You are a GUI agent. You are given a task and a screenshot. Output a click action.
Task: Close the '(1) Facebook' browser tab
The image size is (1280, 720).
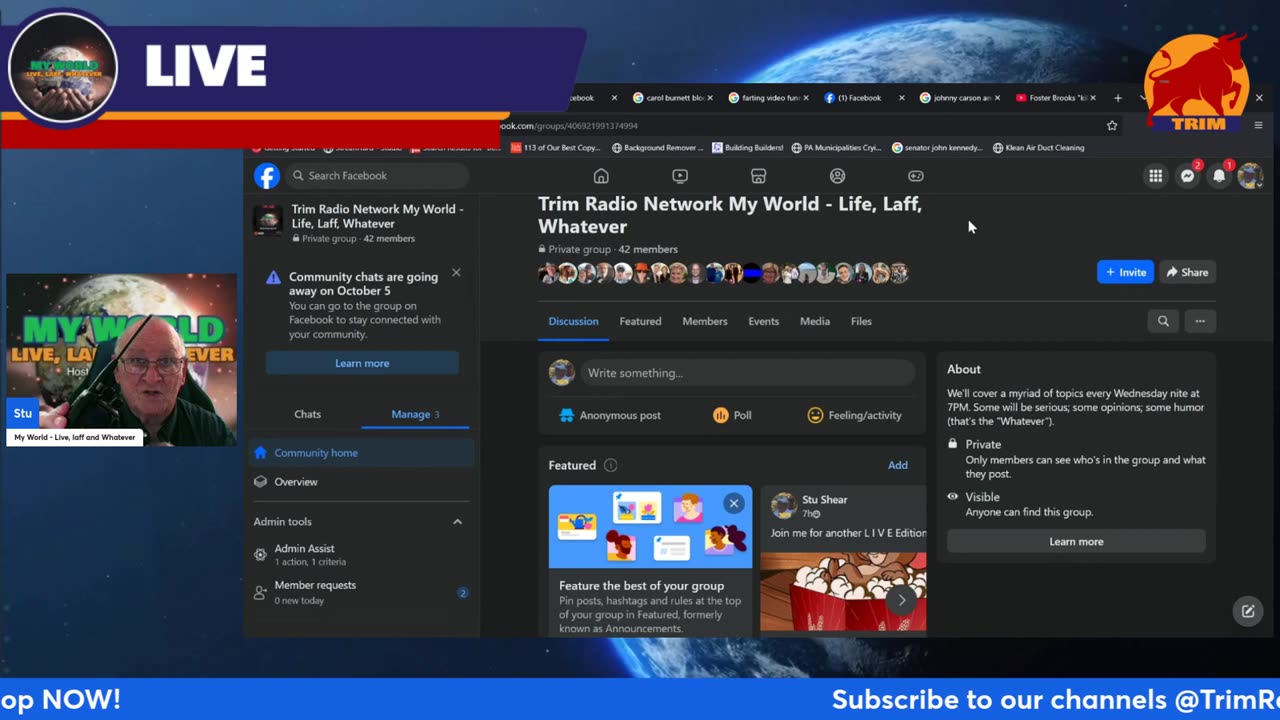pos(901,98)
